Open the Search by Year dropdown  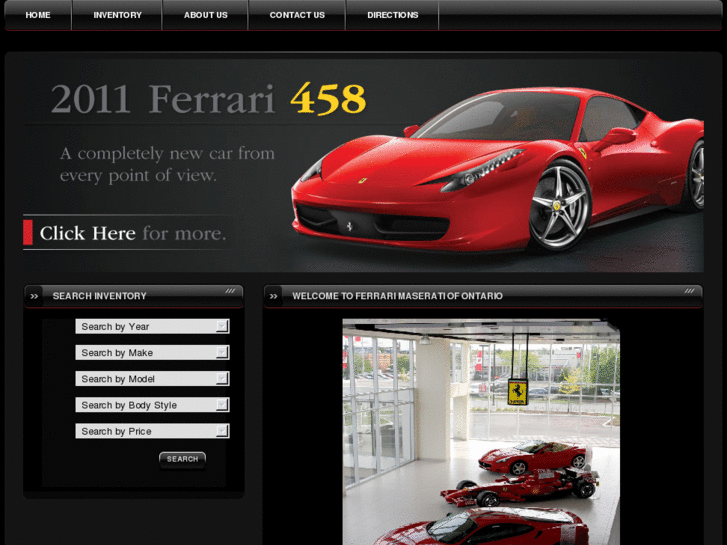click(x=153, y=326)
